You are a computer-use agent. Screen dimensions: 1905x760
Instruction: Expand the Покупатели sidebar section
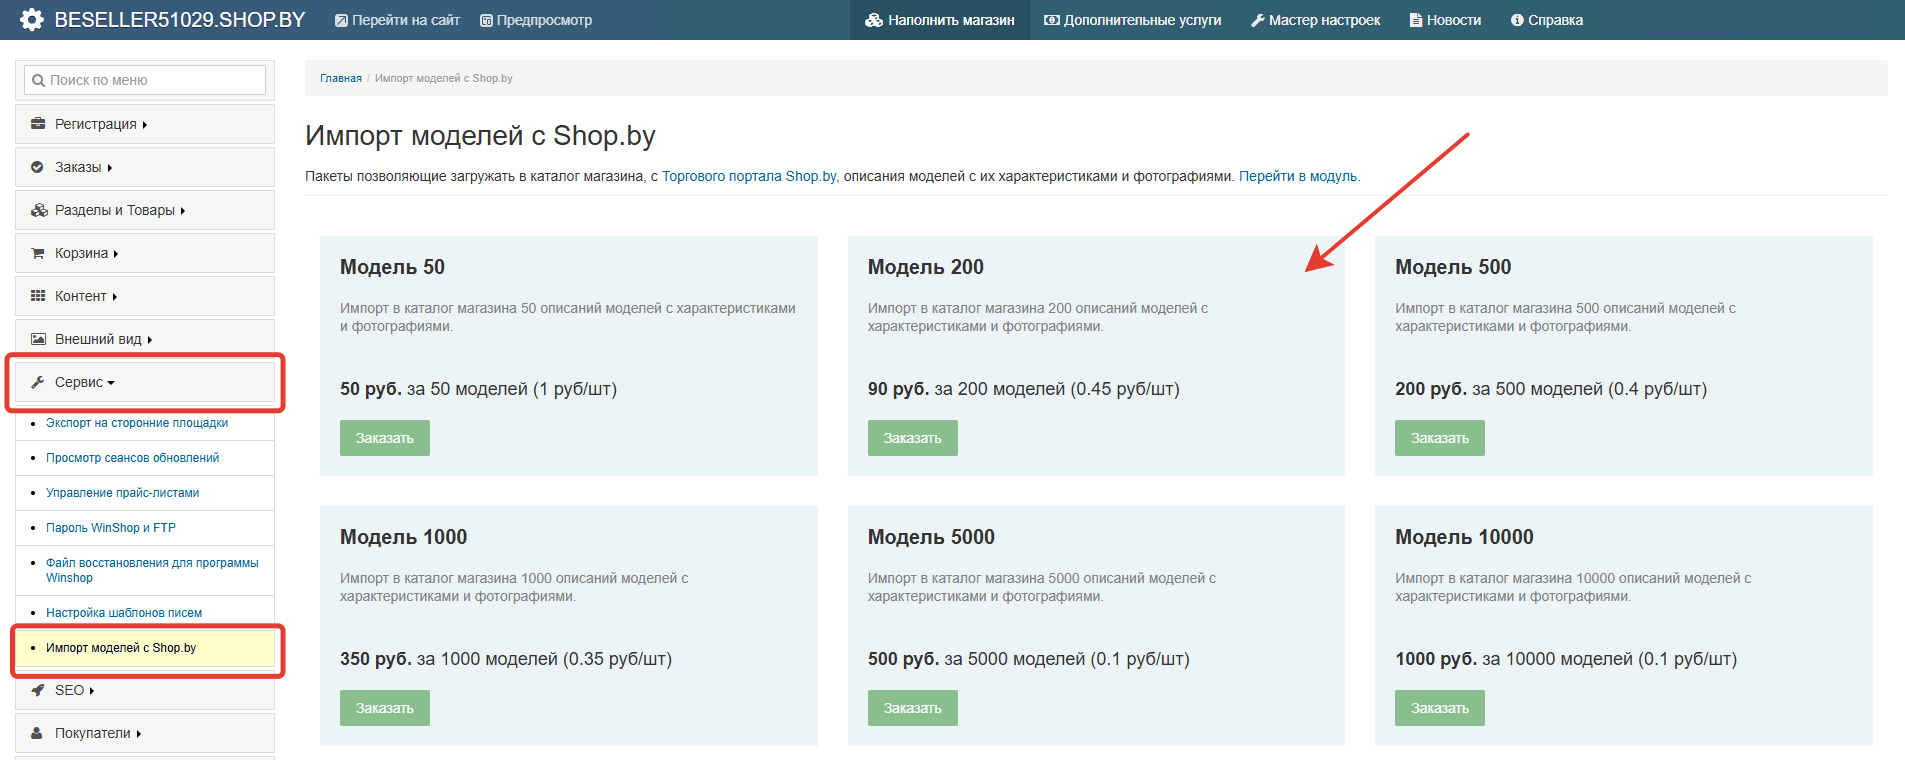pyautogui.click(x=97, y=733)
